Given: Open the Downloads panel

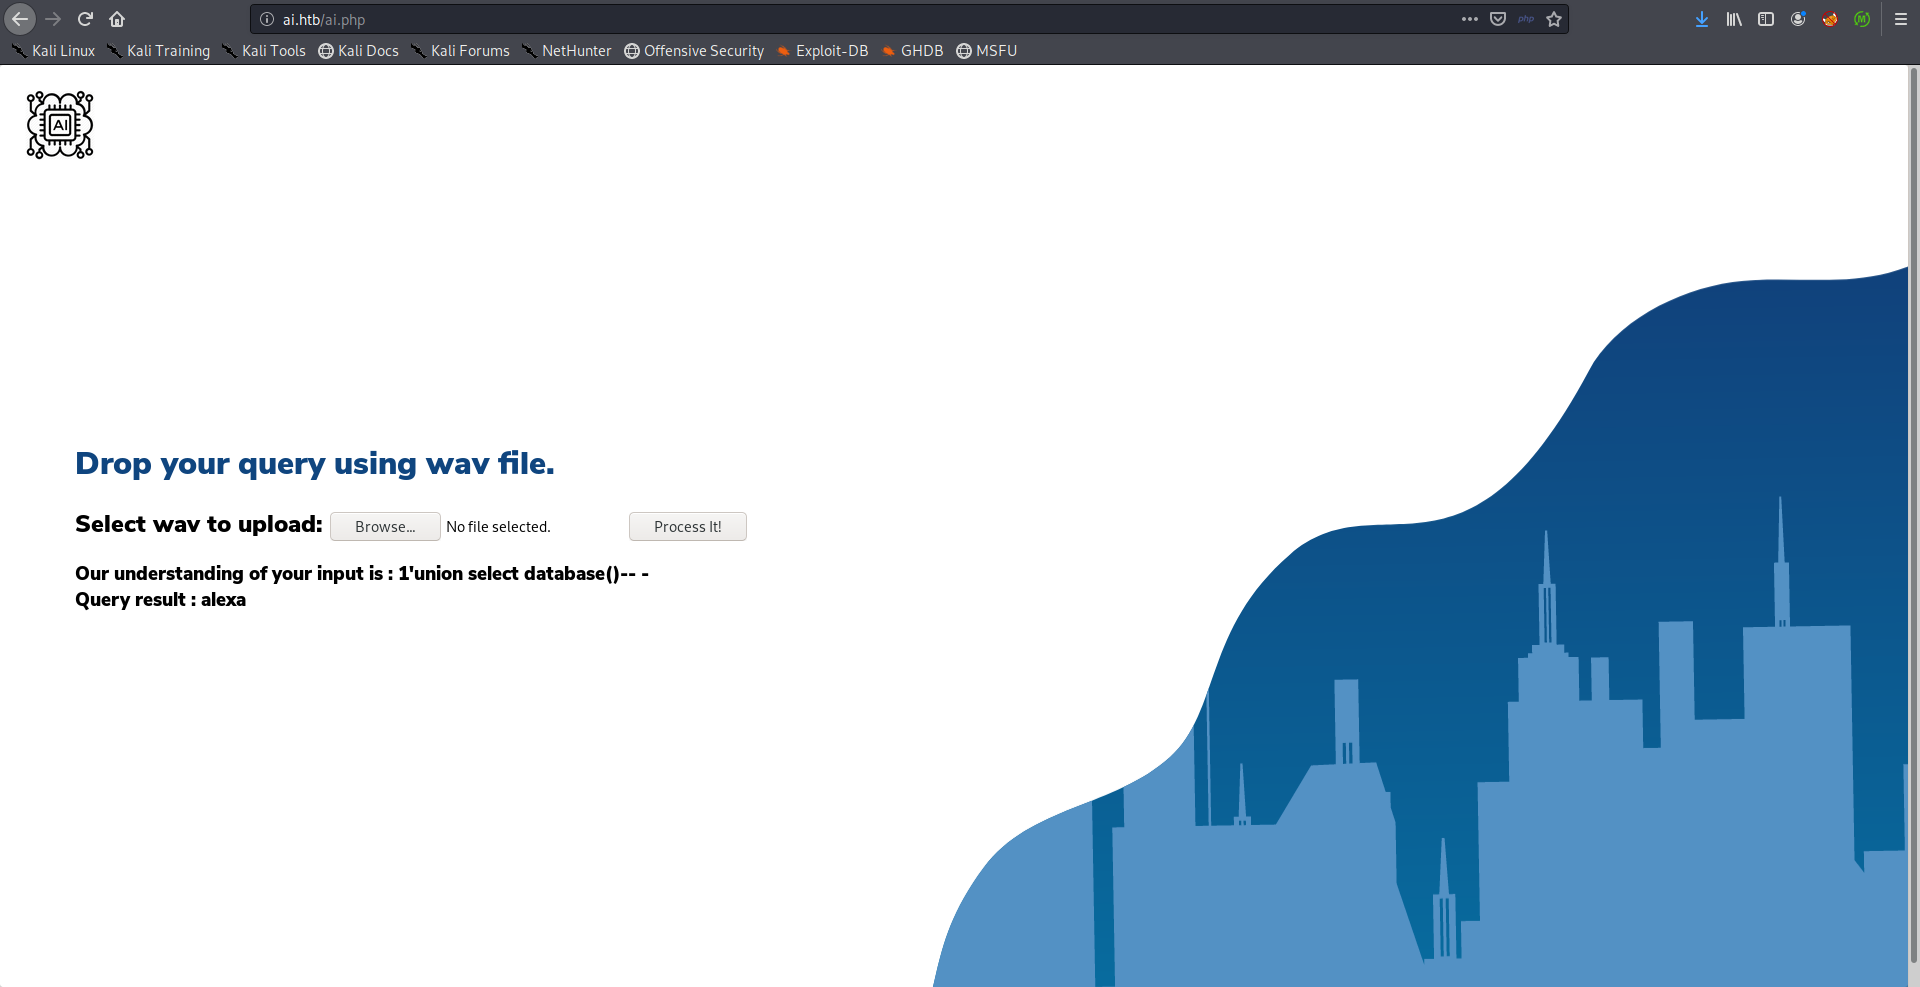Looking at the screenshot, I should point(1701,19).
